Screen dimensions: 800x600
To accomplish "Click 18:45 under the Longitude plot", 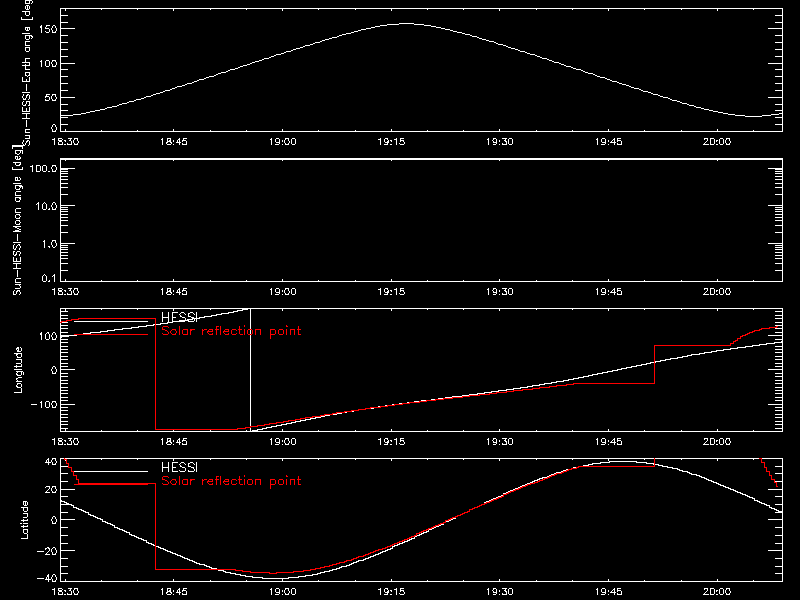I will point(173,442).
